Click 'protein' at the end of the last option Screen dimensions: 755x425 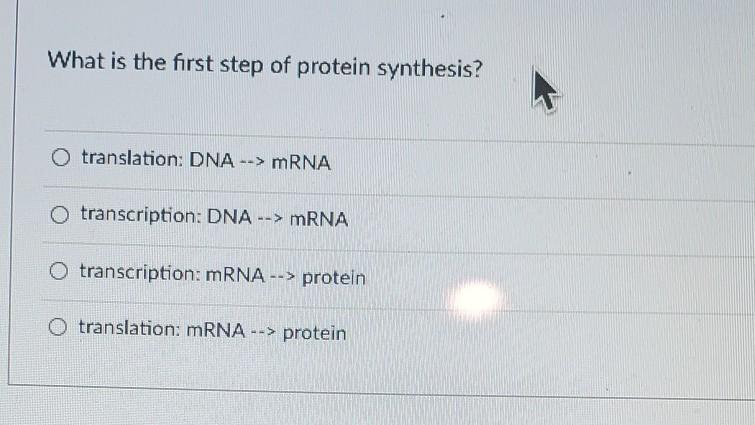[x=314, y=333]
